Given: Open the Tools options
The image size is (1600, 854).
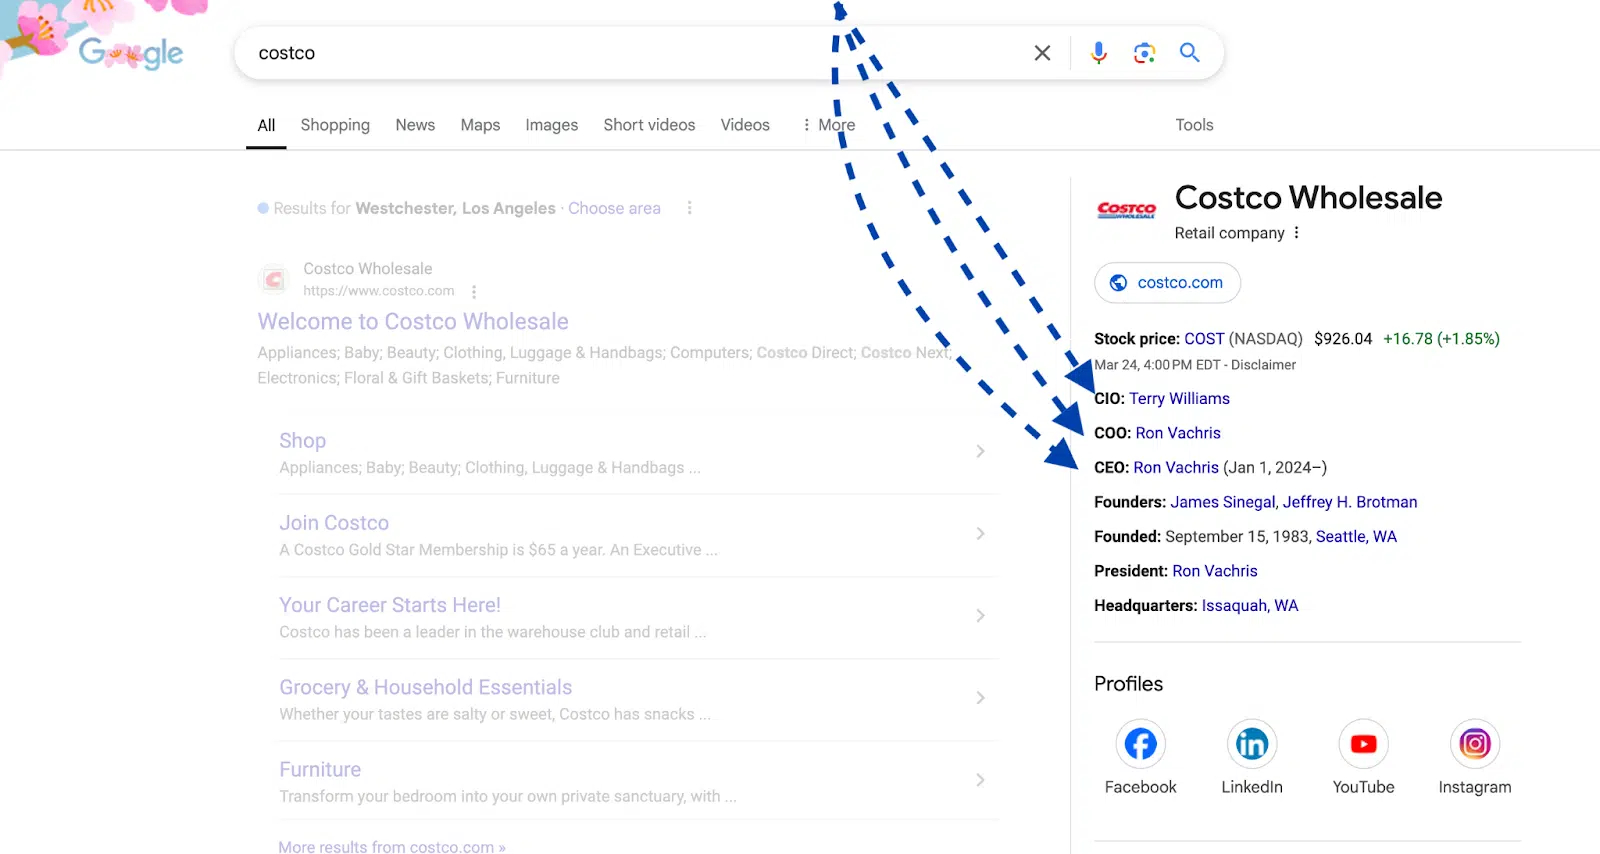Looking at the screenshot, I should [x=1194, y=125].
